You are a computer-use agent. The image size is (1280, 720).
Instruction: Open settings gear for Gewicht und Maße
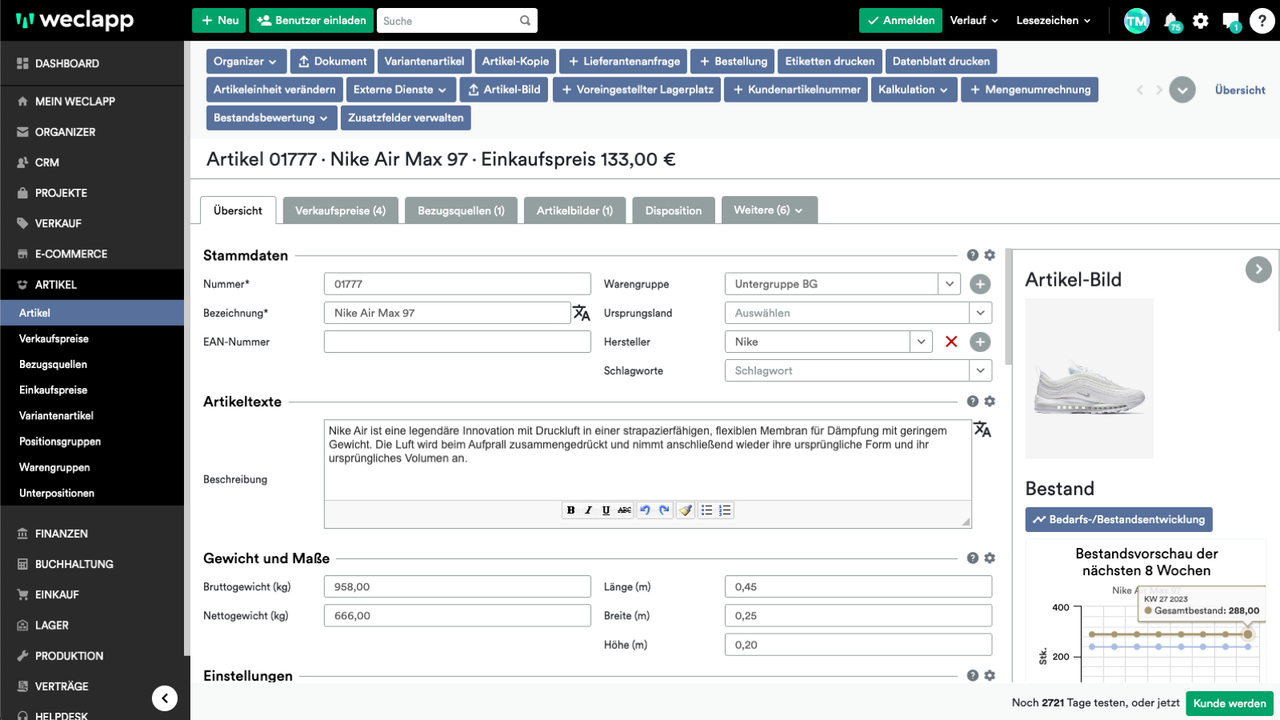(989, 558)
